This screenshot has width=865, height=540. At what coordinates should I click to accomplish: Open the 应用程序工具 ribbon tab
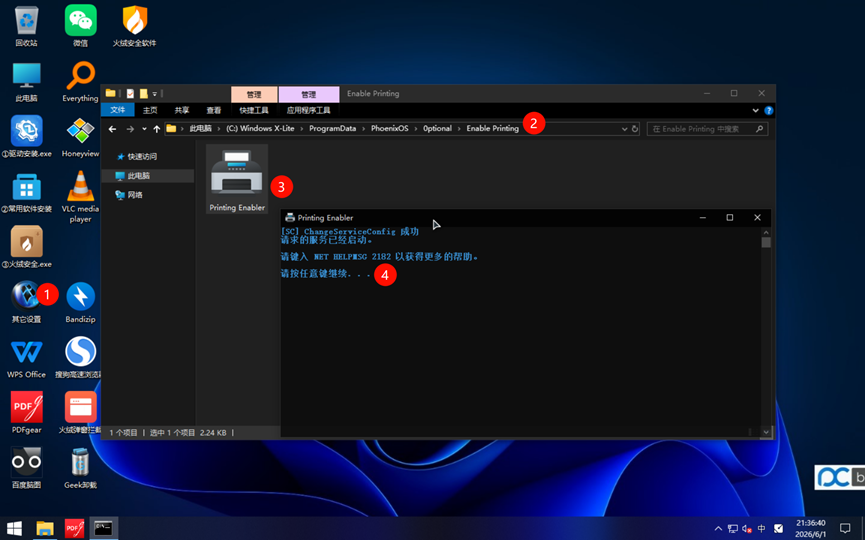point(308,110)
